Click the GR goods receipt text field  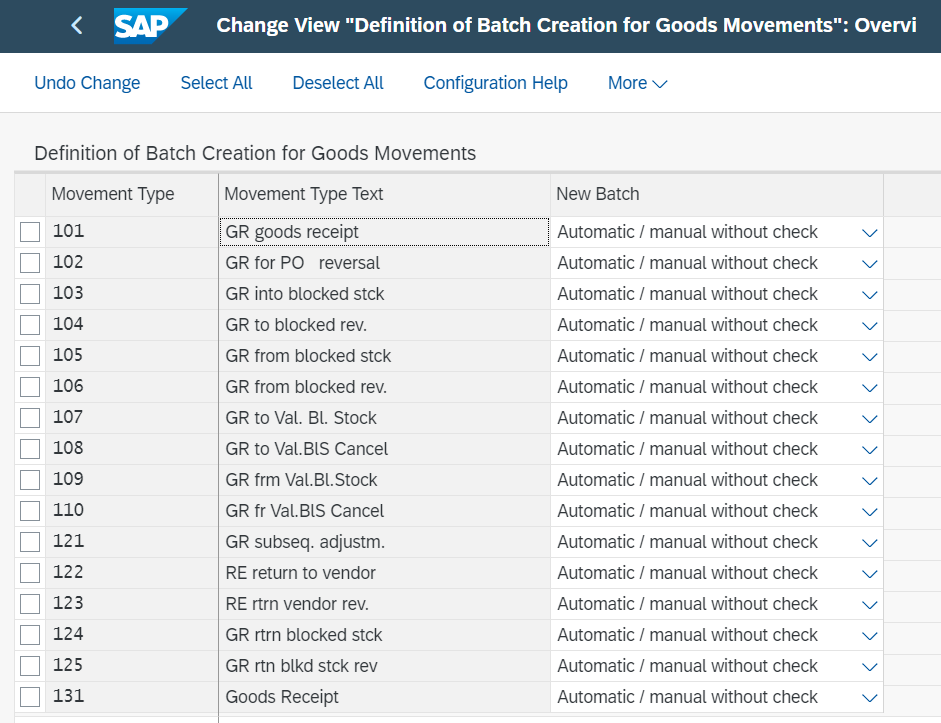(x=384, y=232)
